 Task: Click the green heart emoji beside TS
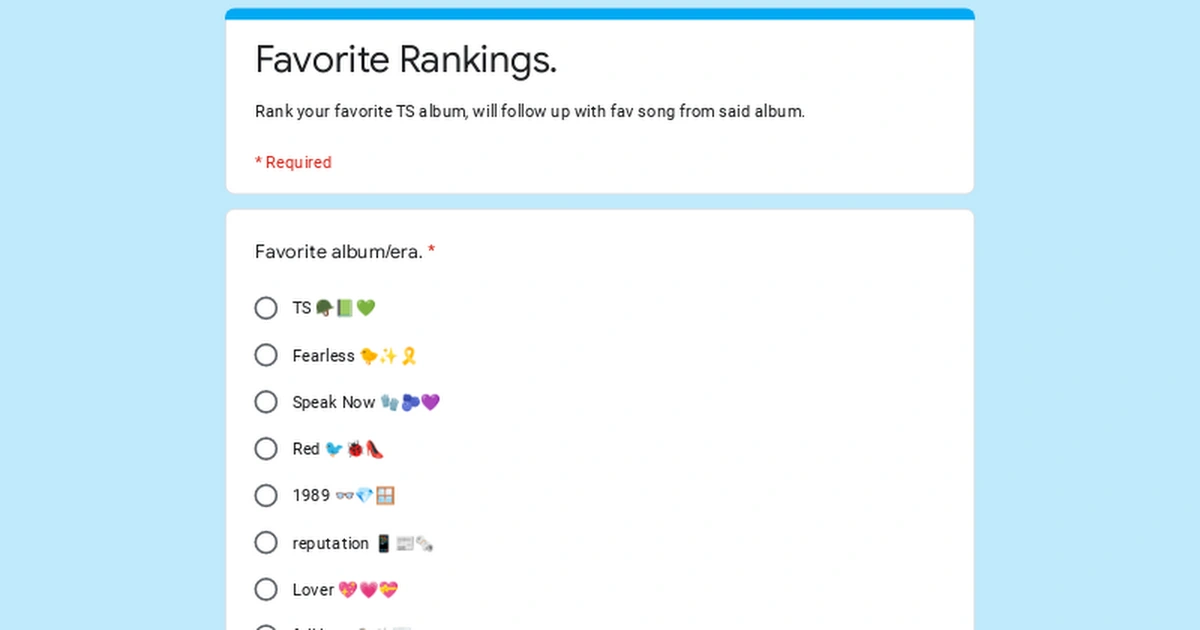coord(365,307)
